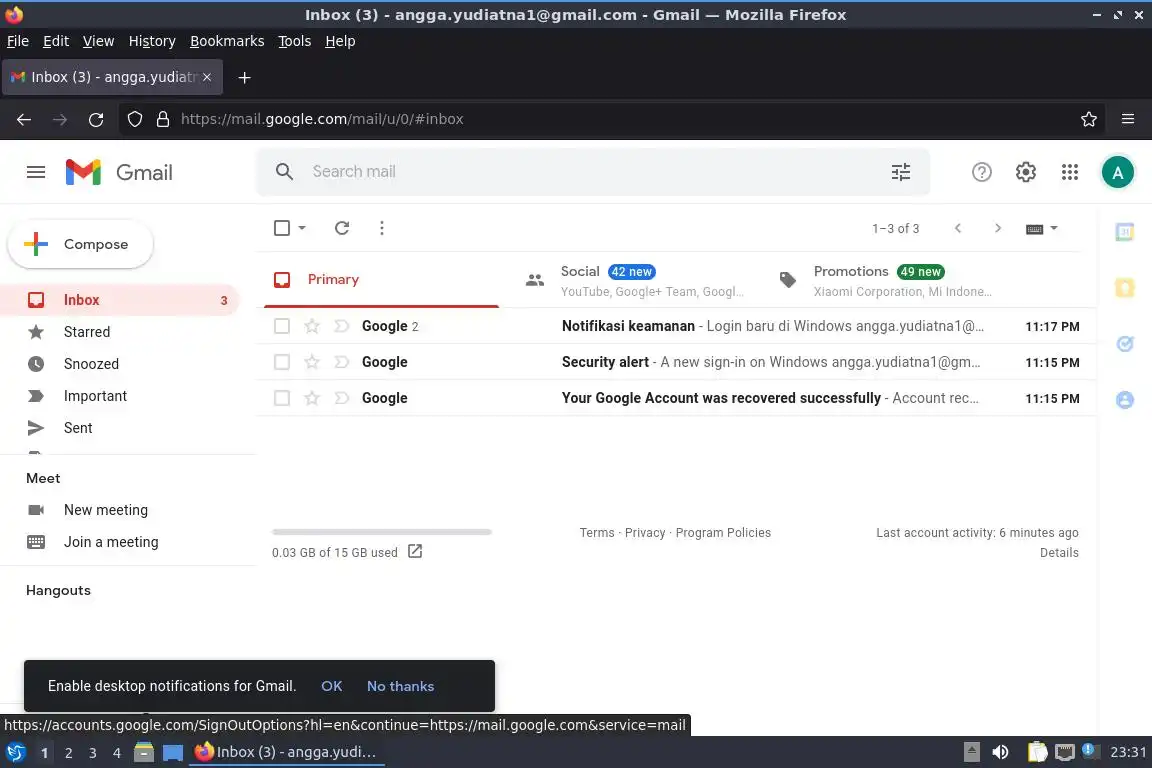Screen dimensions: 1152x768
Task: Tick the select-all messages checkbox
Action: pyautogui.click(x=281, y=228)
